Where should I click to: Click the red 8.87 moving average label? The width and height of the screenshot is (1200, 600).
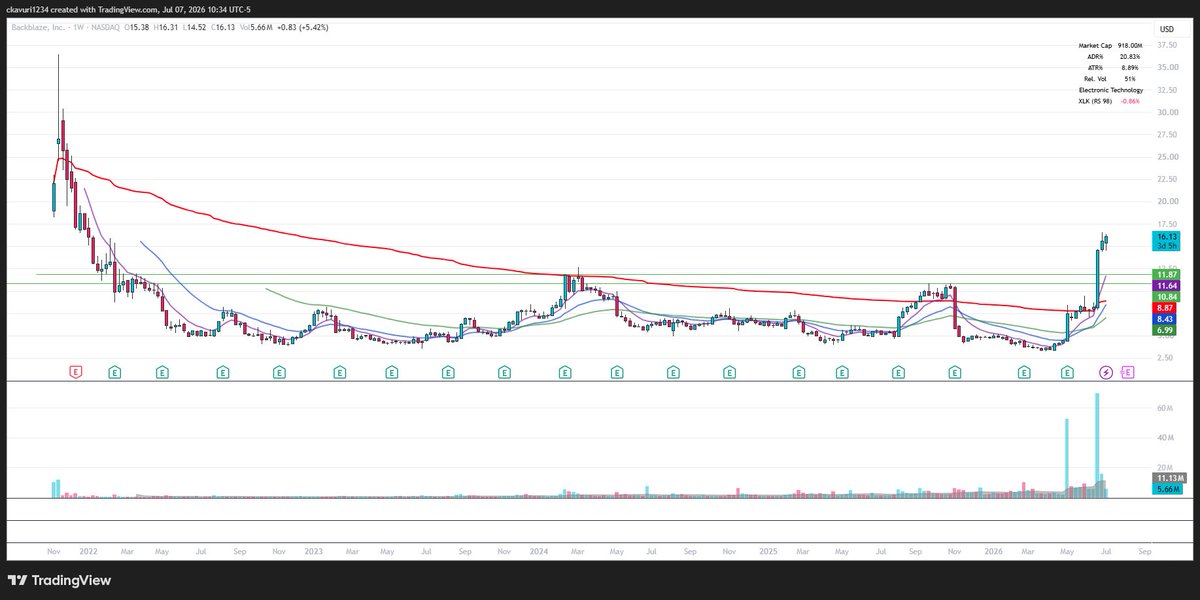click(1166, 309)
